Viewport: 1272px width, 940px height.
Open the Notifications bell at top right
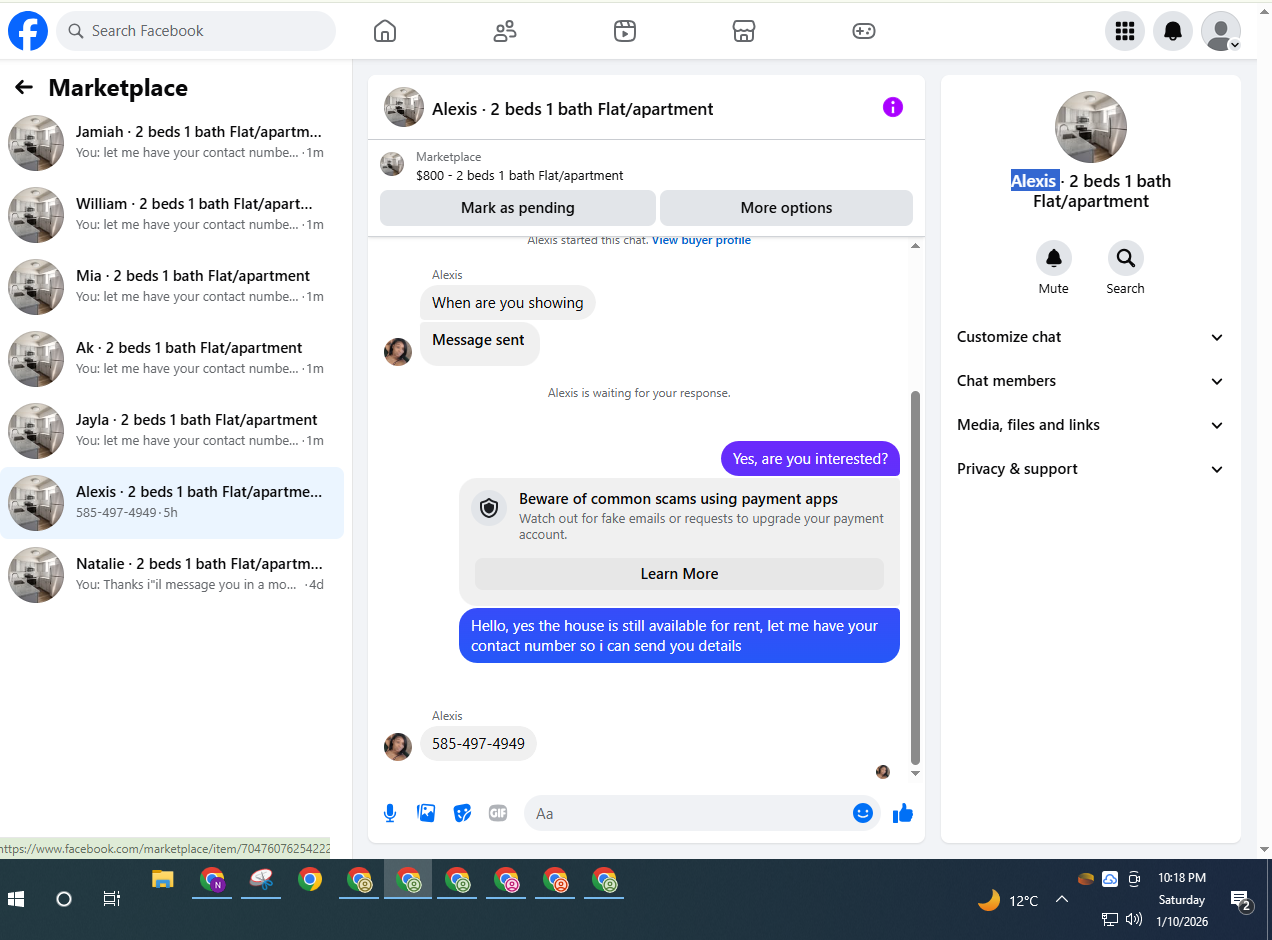[1173, 31]
